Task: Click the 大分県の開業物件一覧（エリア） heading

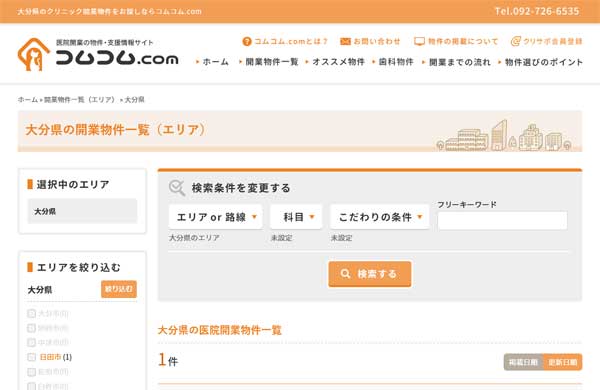Action: [115, 130]
